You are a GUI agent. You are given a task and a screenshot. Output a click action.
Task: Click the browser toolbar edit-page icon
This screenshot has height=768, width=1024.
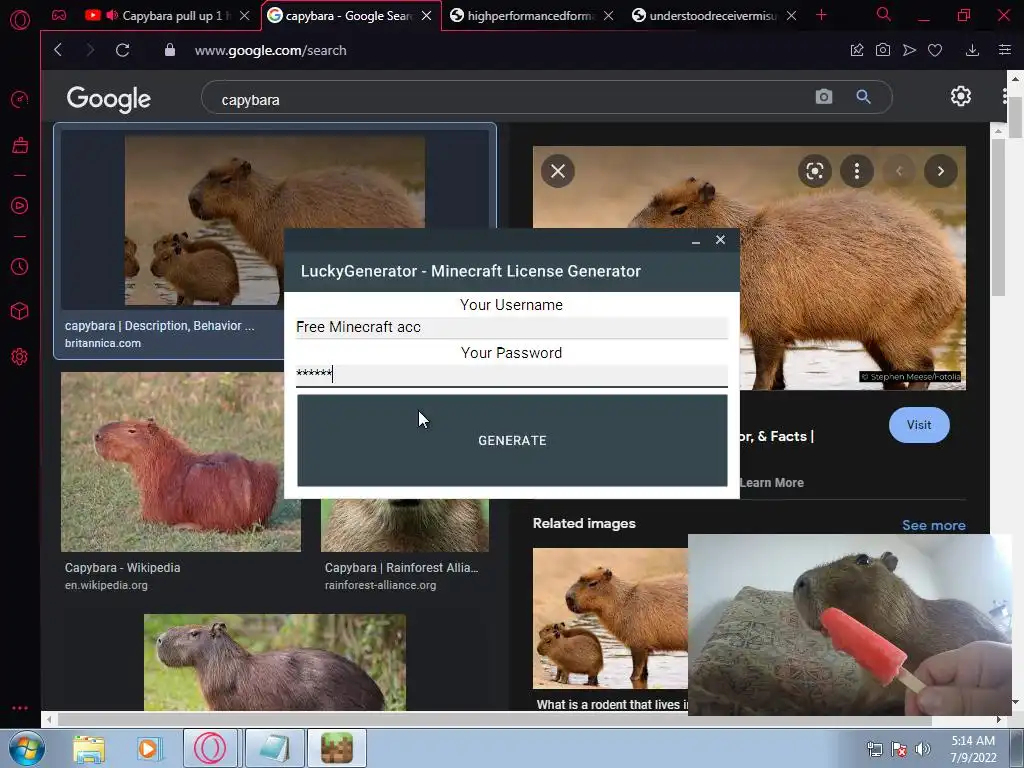click(857, 50)
